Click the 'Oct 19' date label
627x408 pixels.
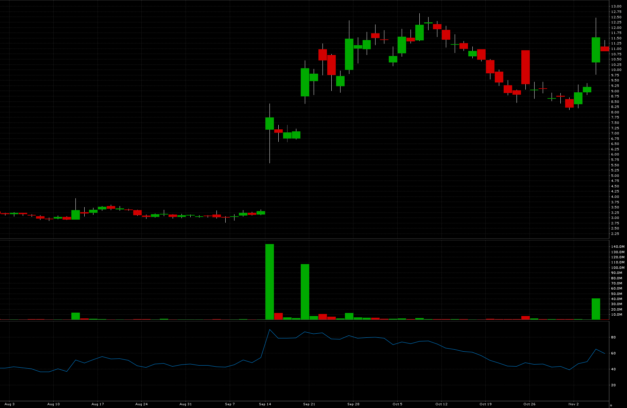pyautogui.click(x=485, y=403)
